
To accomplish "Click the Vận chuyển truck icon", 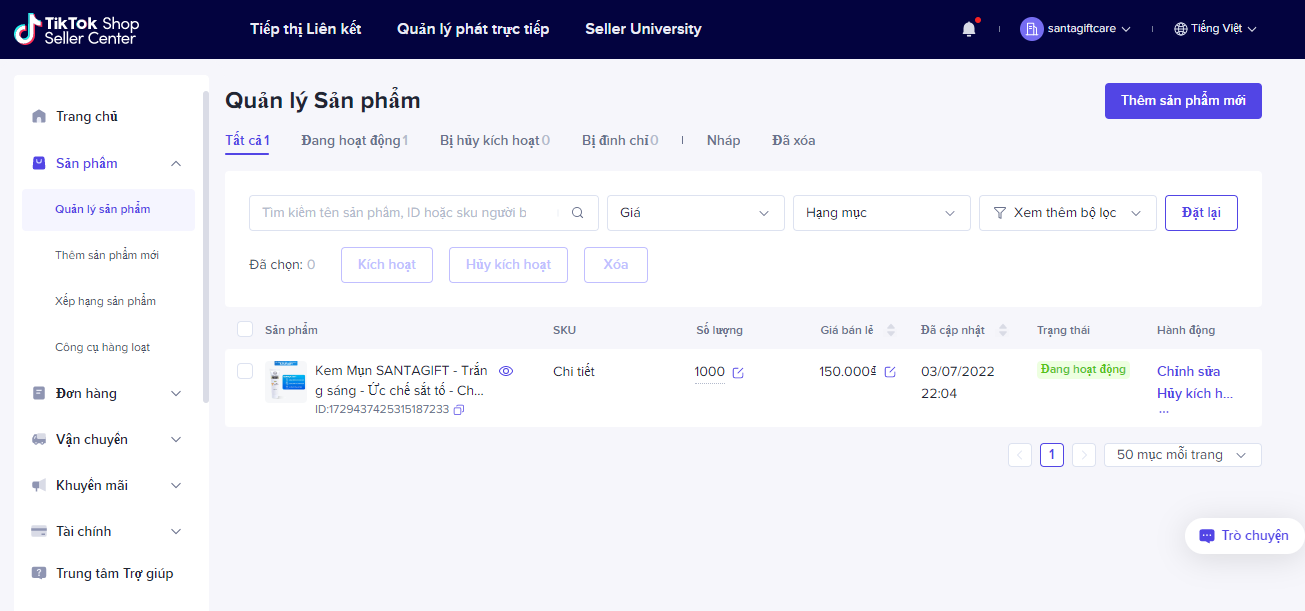I will (x=39, y=439).
